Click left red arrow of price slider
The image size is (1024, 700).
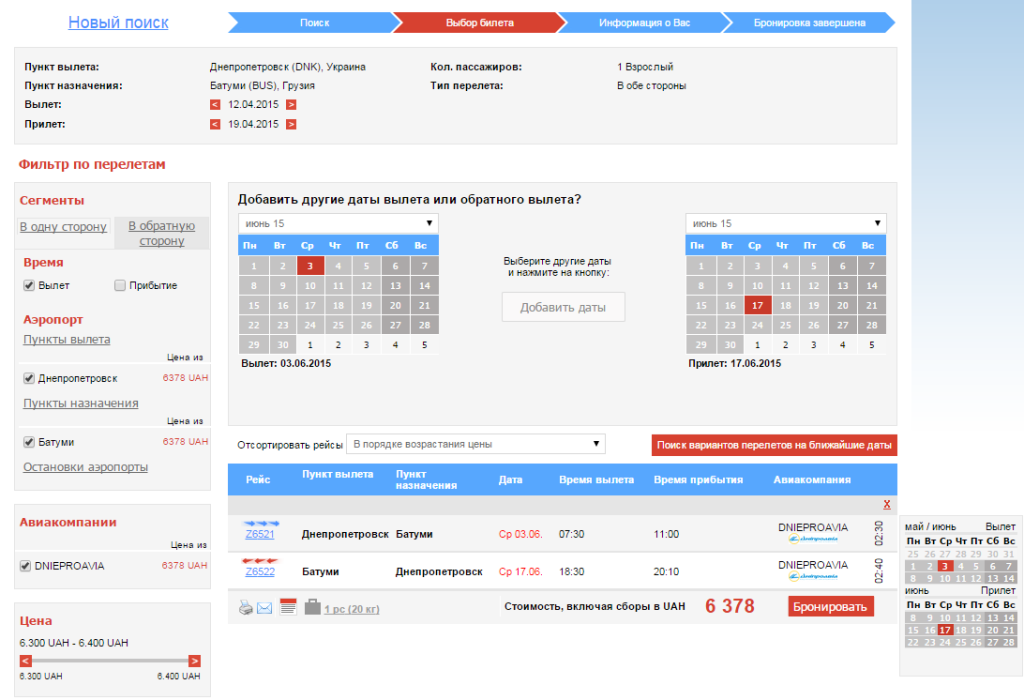tap(25, 661)
